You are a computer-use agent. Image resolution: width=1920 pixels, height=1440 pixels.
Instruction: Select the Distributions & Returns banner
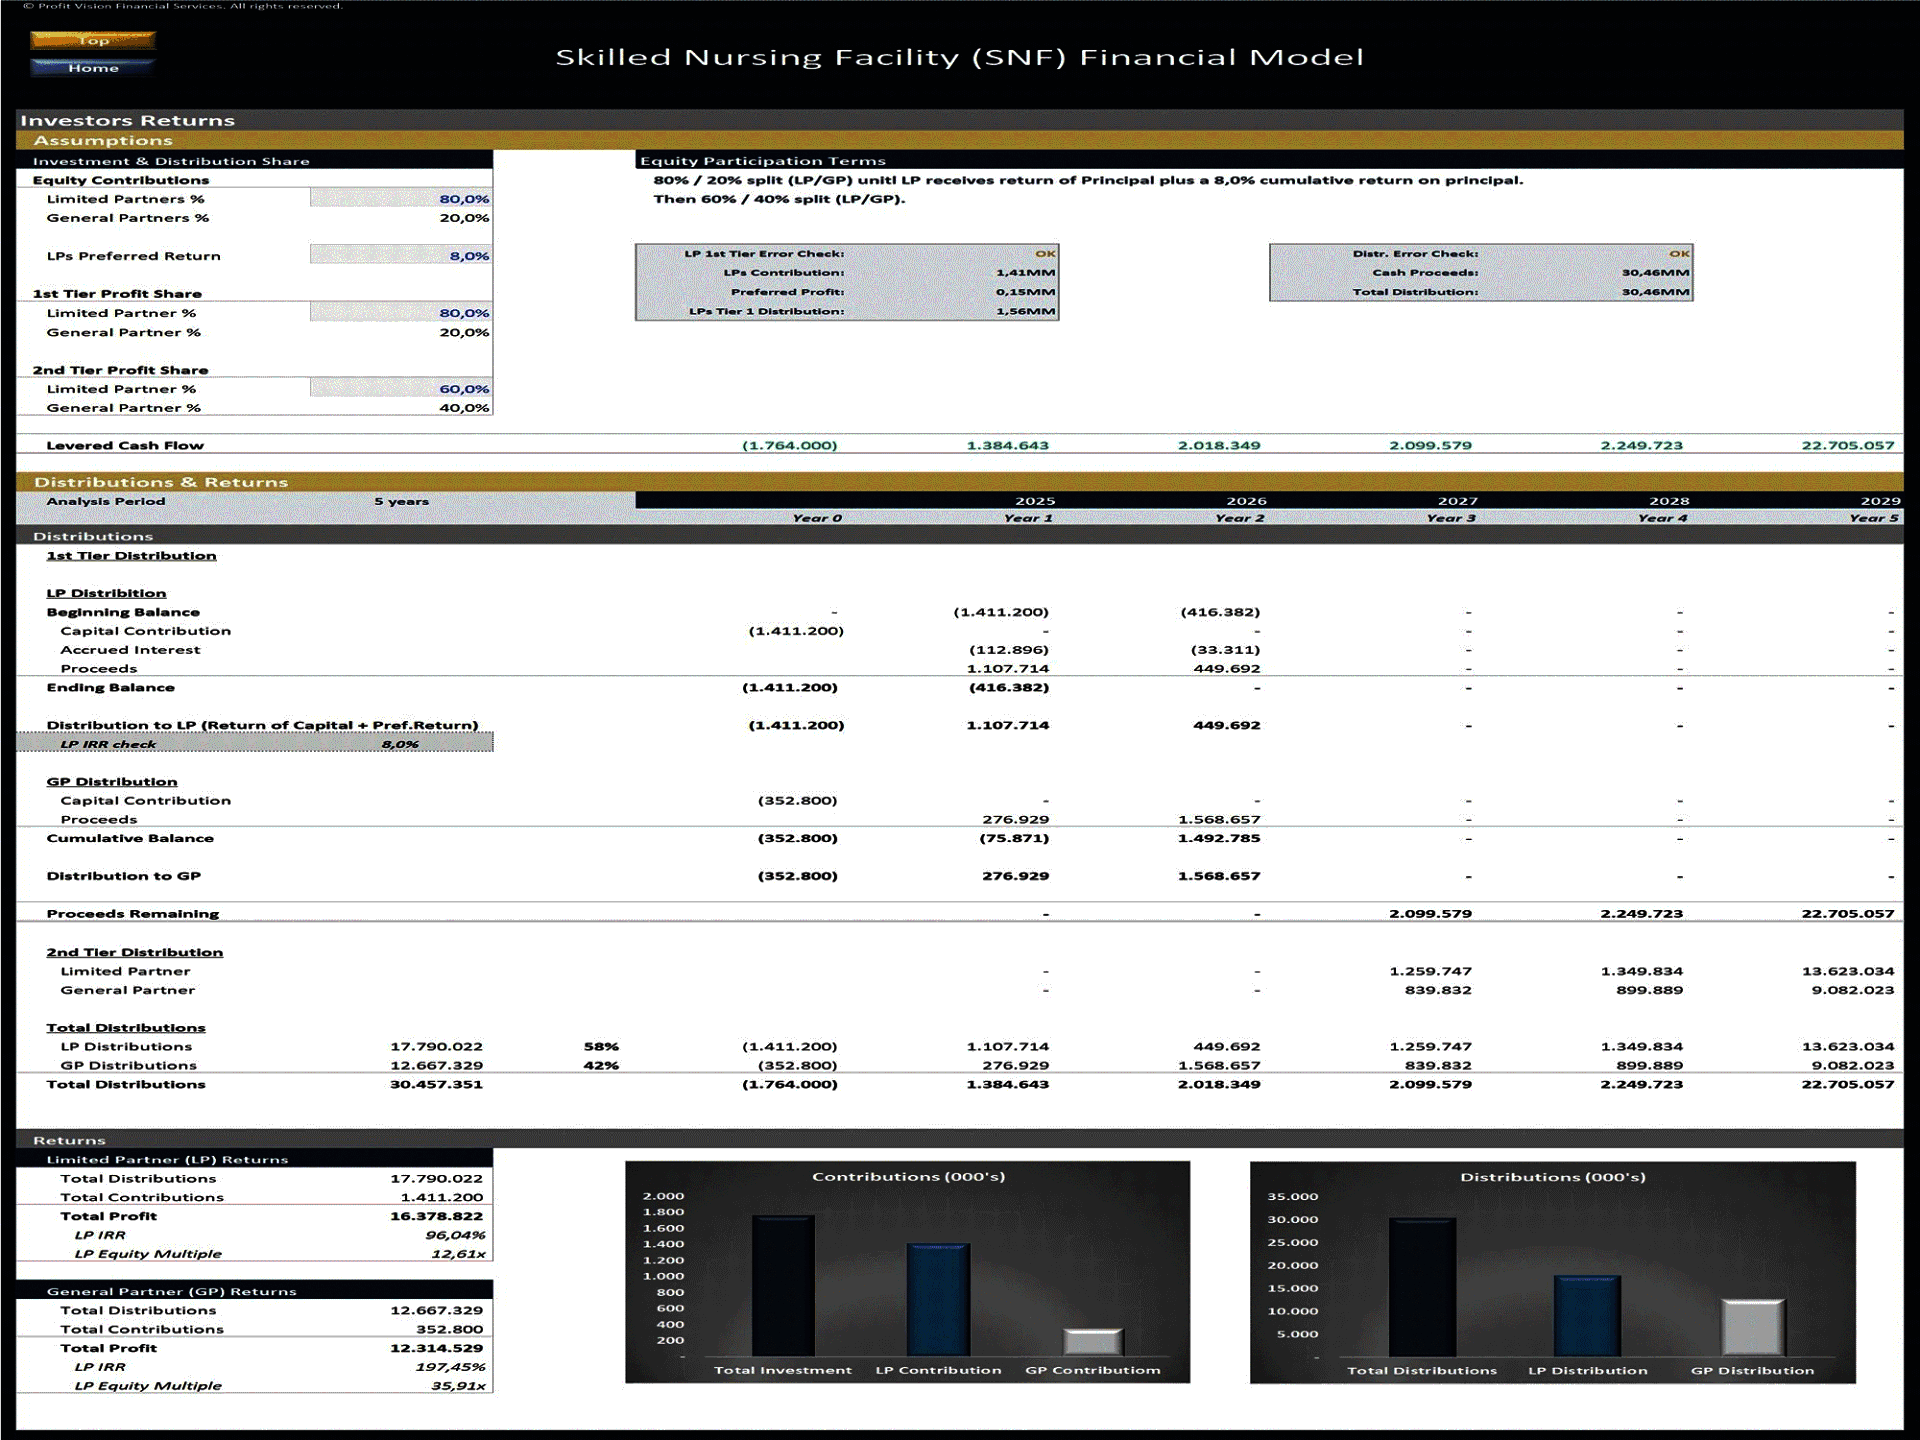[x=161, y=481]
